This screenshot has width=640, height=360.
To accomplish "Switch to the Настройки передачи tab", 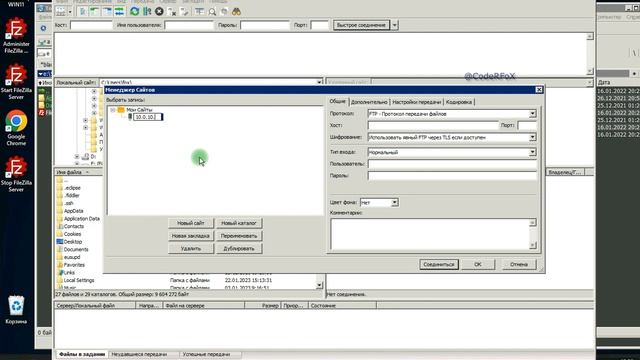I will (x=417, y=102).
